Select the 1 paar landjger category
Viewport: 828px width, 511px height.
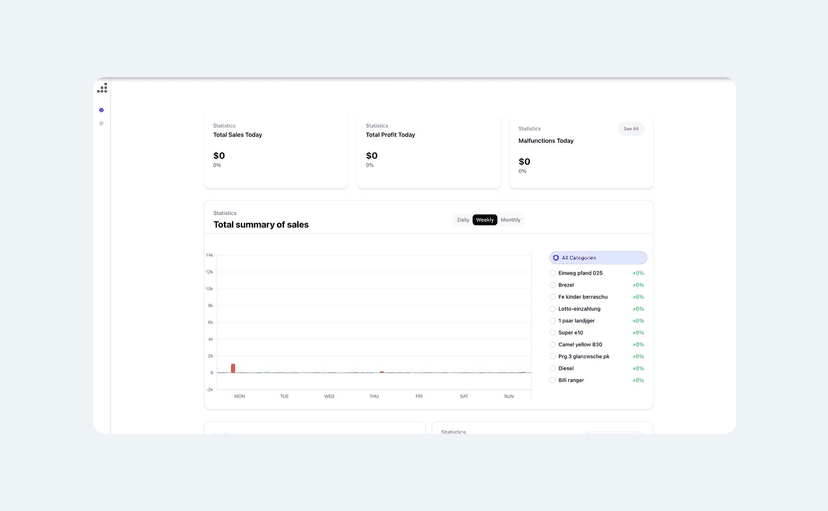pyautogui.click(x=553, y=321)
